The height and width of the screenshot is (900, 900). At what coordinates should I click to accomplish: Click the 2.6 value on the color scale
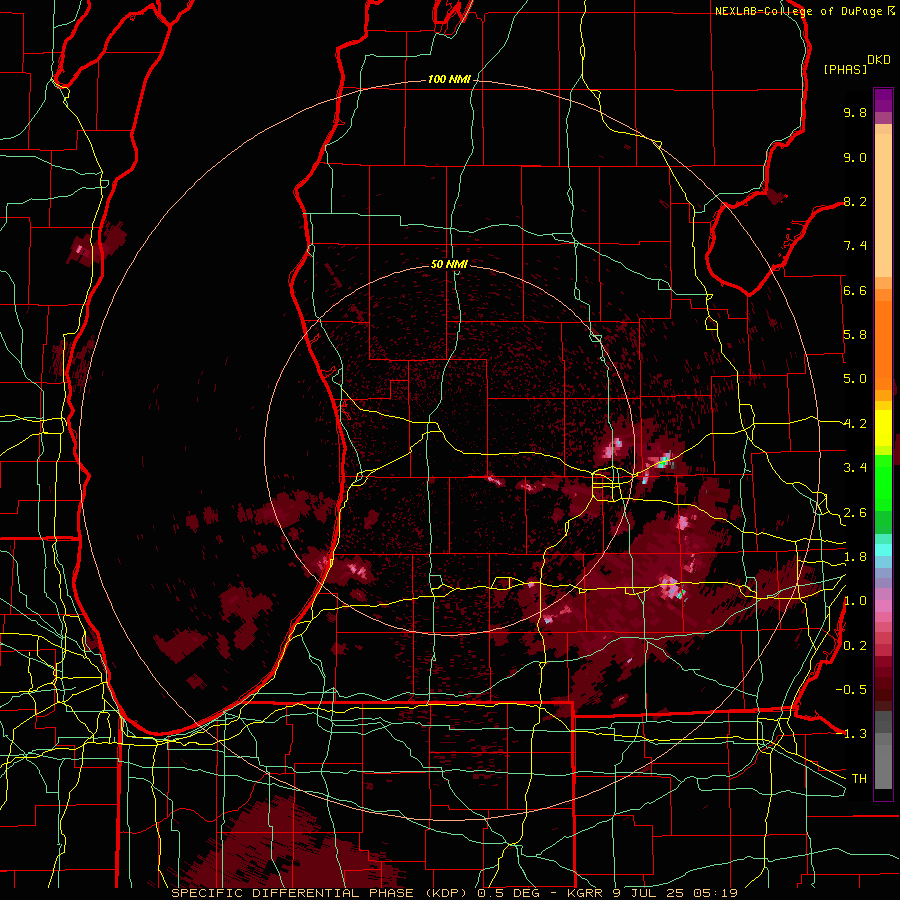pyautogui.click(x=855, y=513)
